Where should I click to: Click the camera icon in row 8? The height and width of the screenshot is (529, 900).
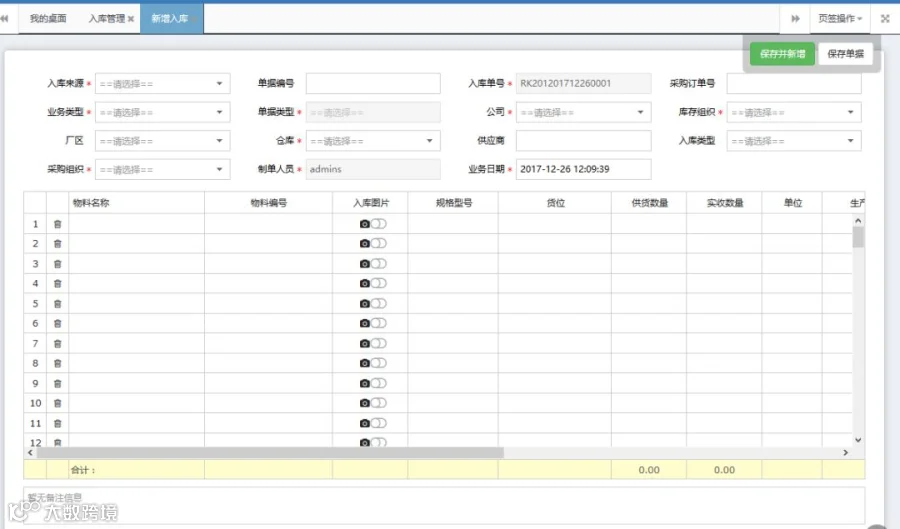[364, 363]
